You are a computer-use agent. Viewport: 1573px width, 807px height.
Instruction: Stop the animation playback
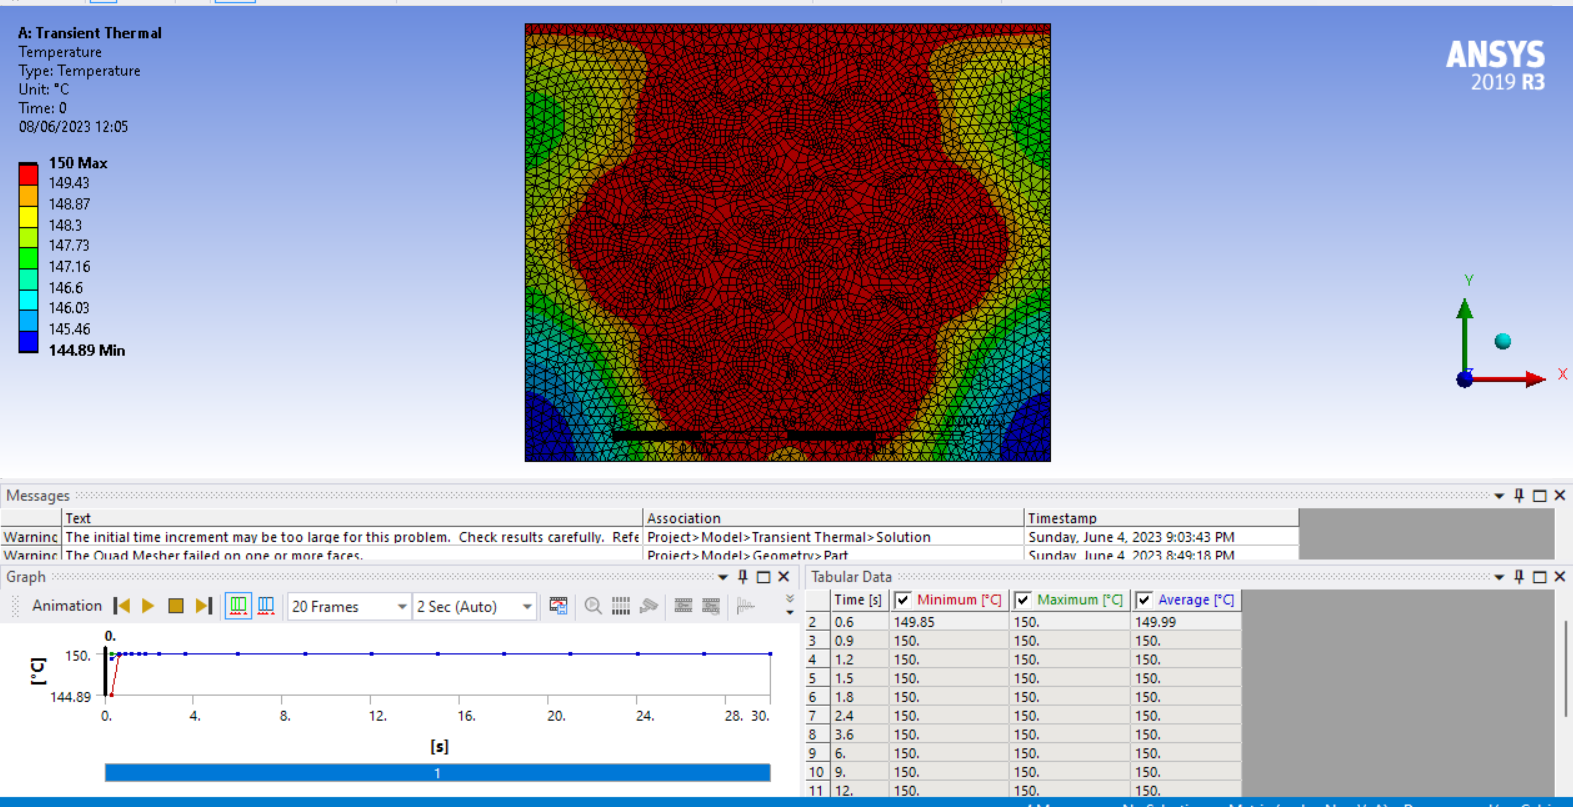click(x=176, y=606)
